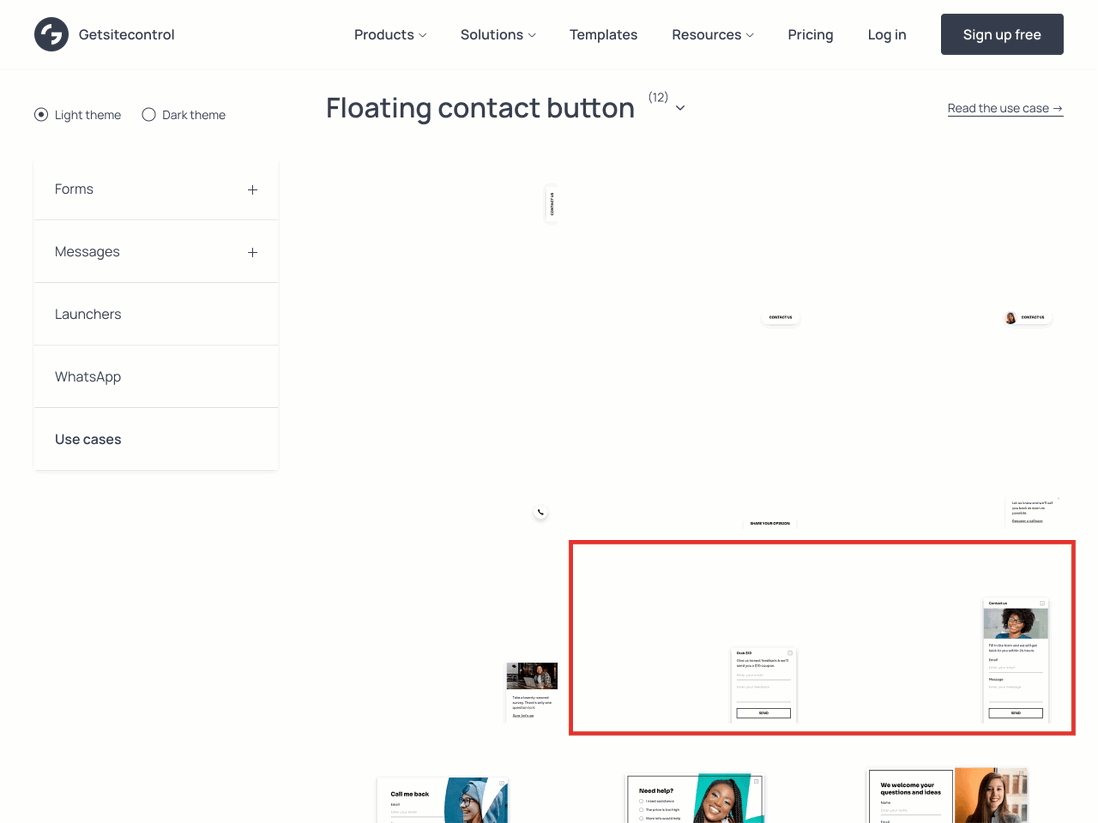
Task: Open the Products menu
Action: [390, 34]
